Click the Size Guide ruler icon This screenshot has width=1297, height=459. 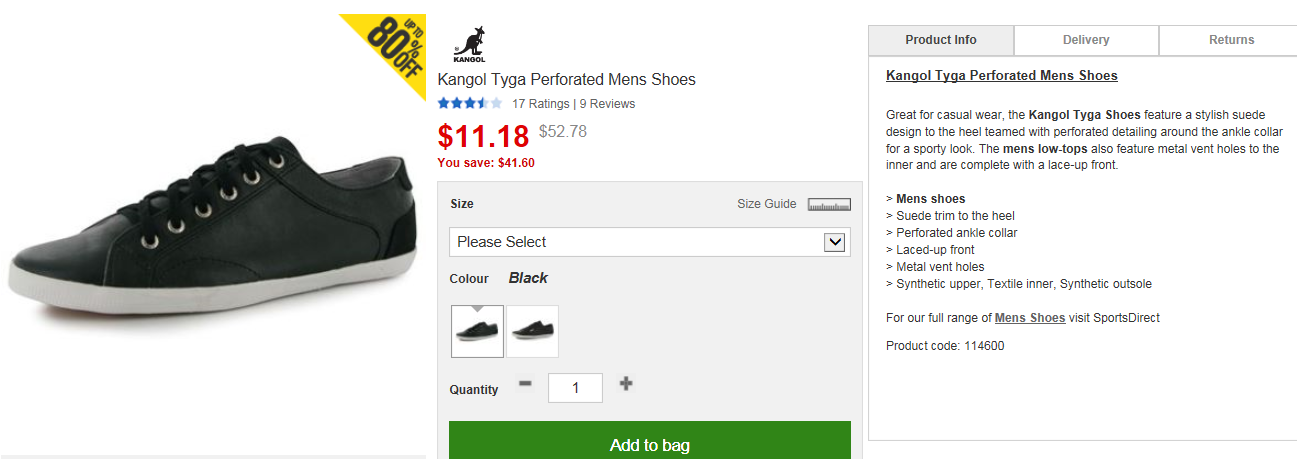pos(829,205)
